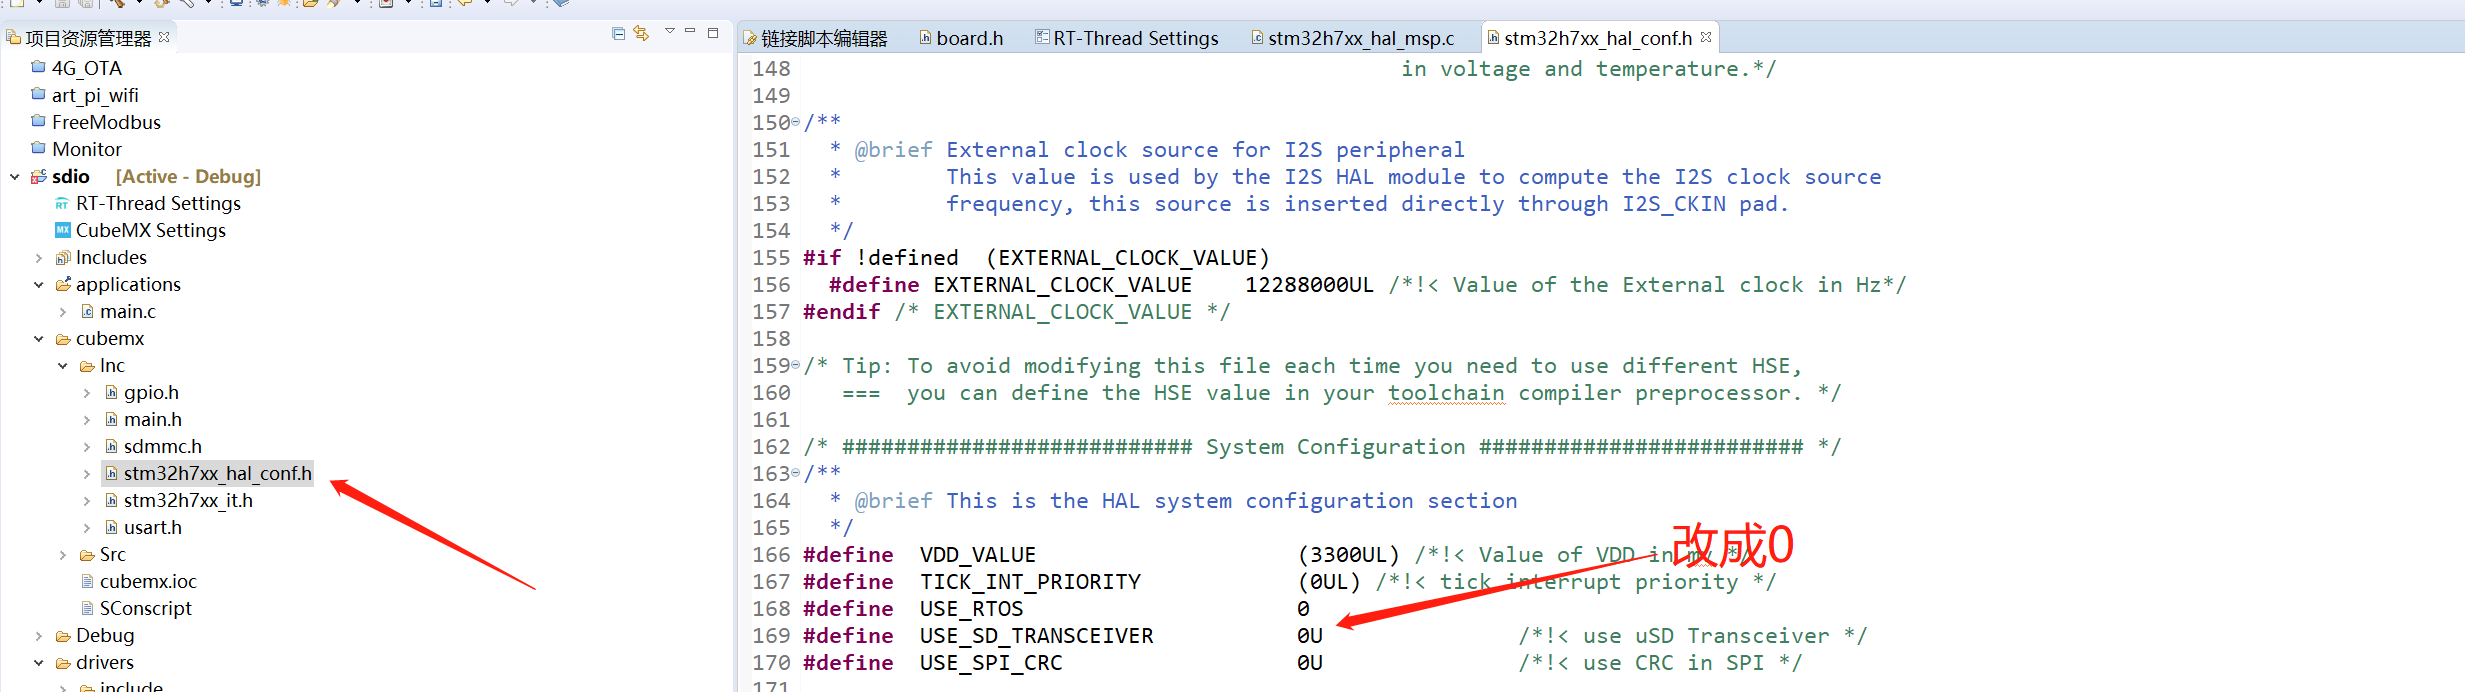Click the USE_RTOS value 0
The image size is (2465, 692).
tap(1303, 609)
